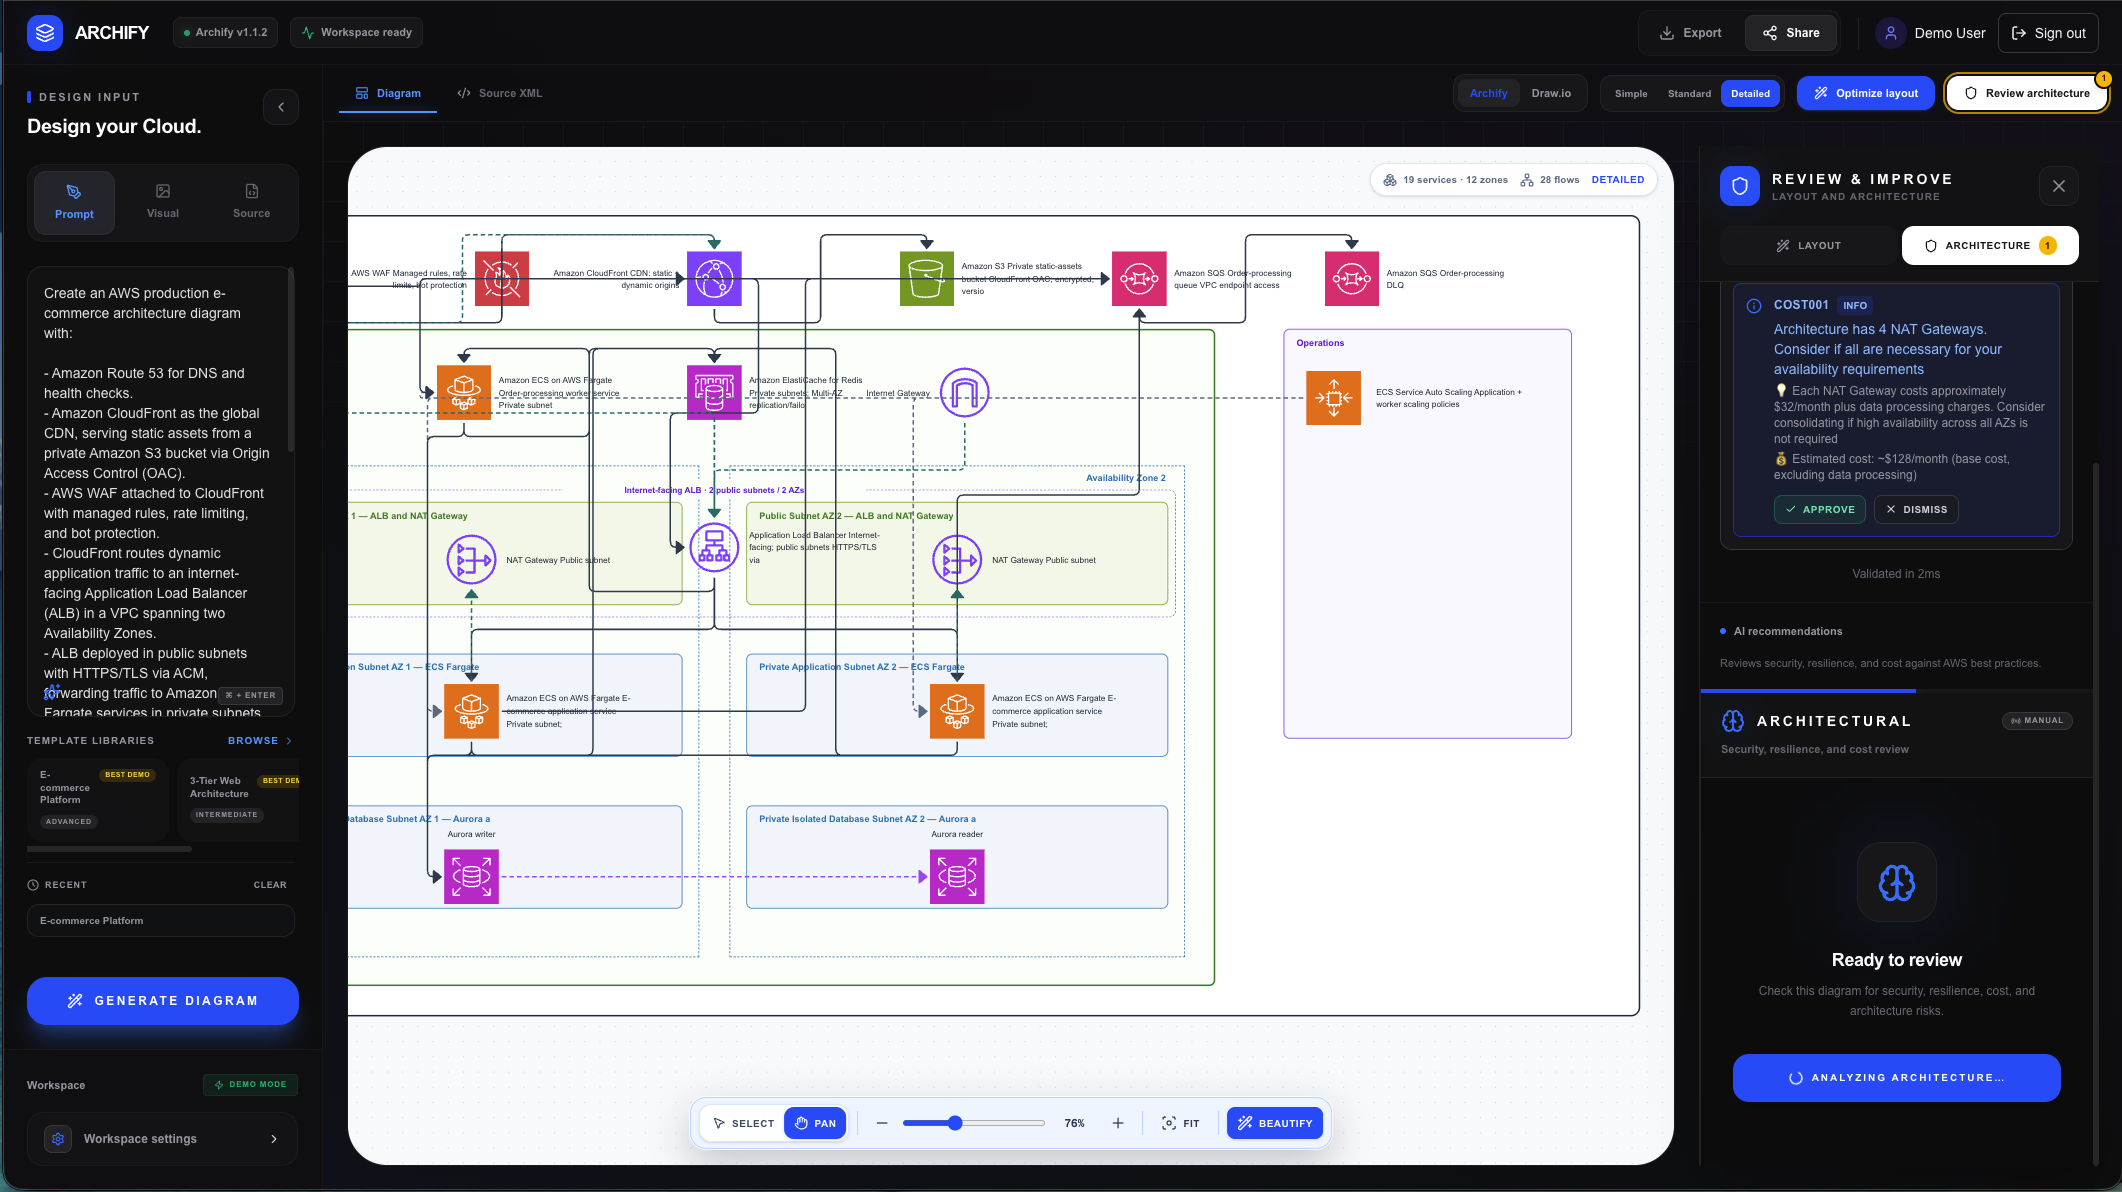Click the AWS WAF icon in diagram
Viewport: 2122px width, 1192px height.
[x=502, y=278]
